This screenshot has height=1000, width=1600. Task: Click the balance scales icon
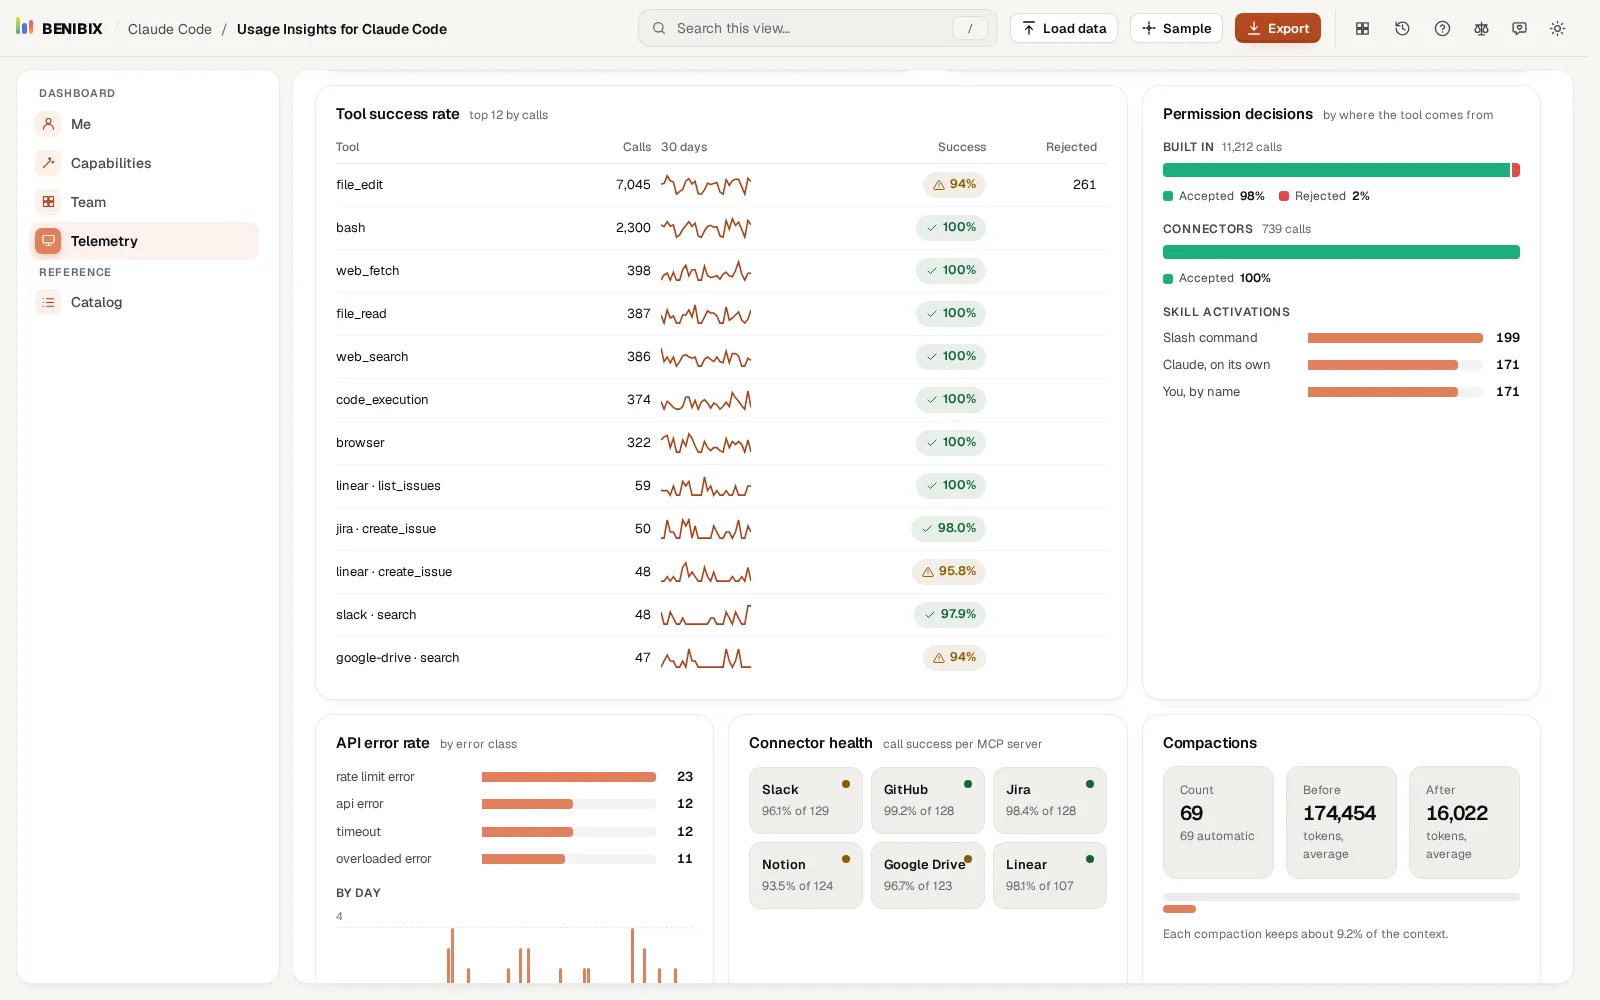pos(1481,28)
